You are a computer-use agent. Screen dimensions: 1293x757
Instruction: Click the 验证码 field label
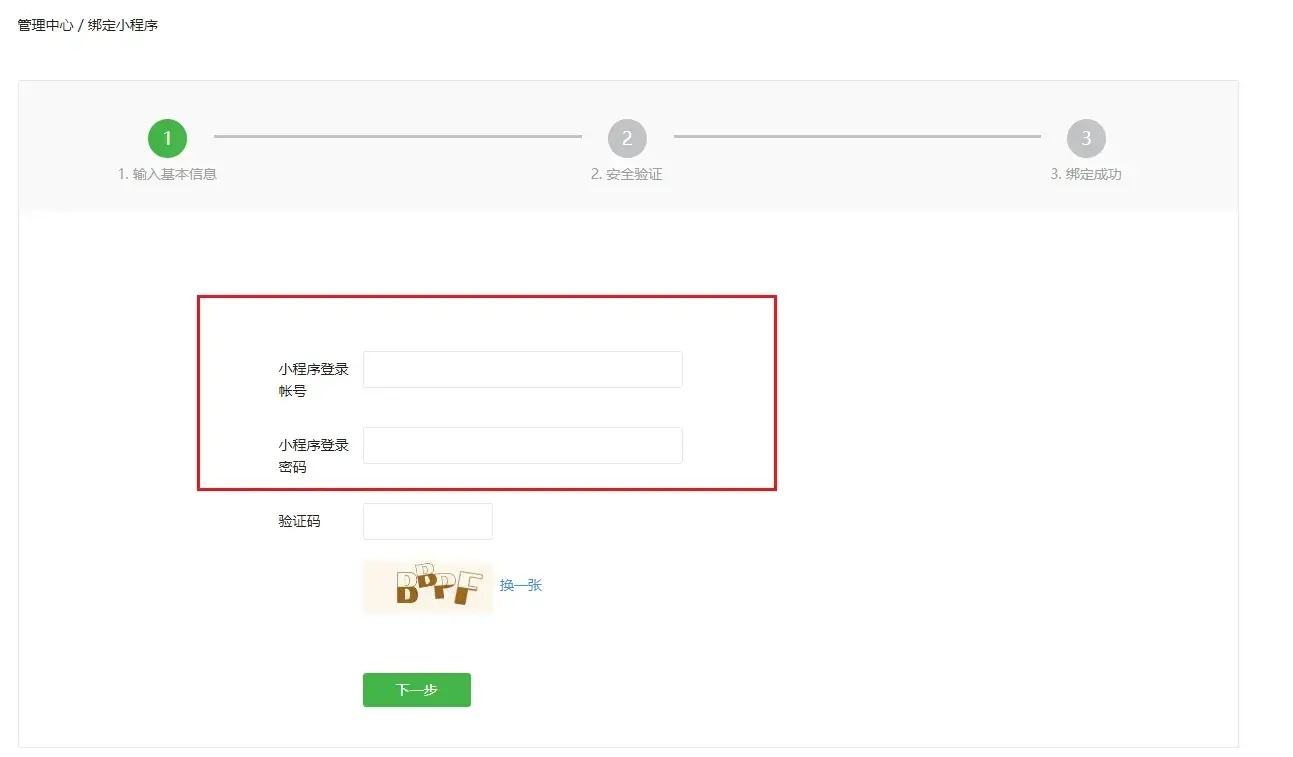(x=300, y=521)
